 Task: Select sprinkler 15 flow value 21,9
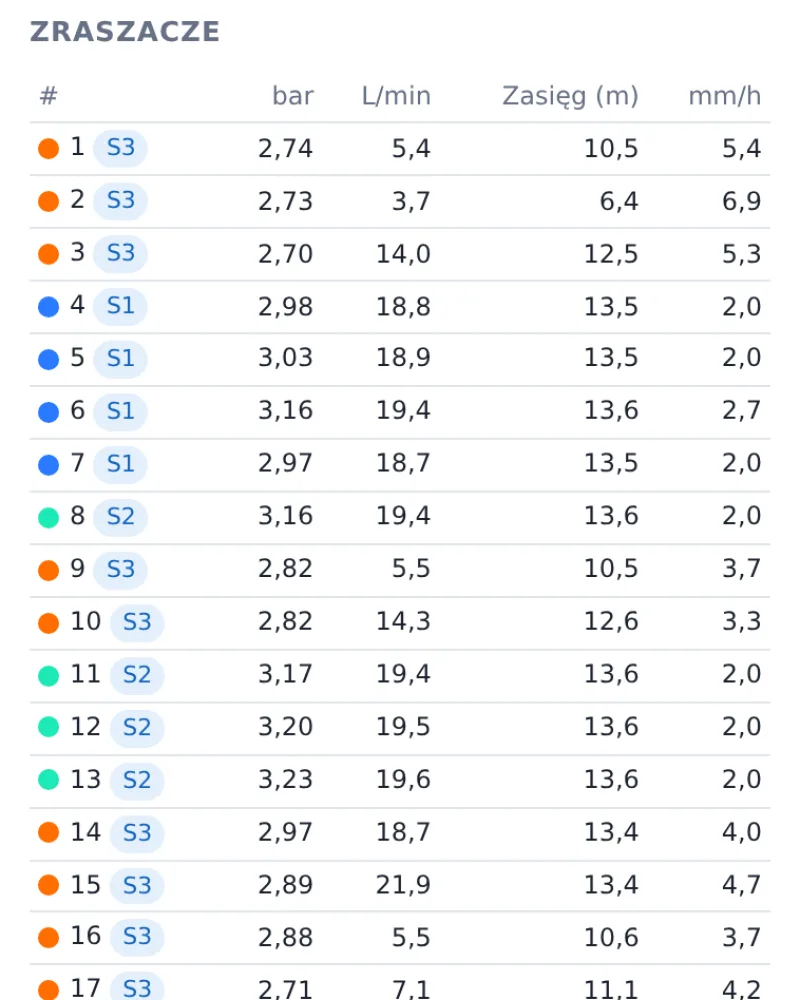(403, 885)
